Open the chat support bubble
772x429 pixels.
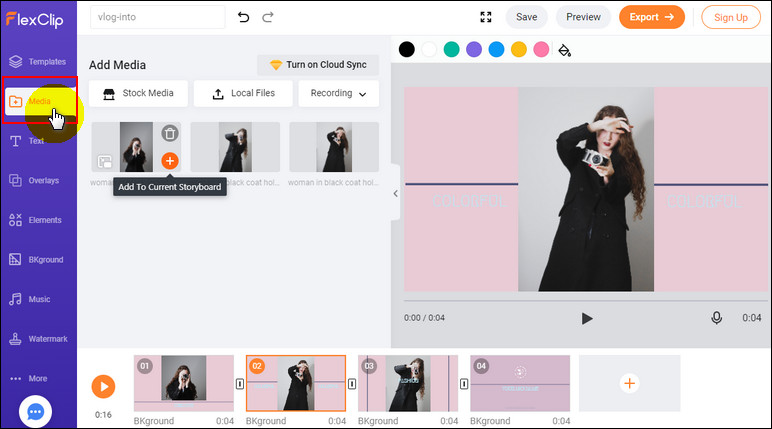click(35, 411)
